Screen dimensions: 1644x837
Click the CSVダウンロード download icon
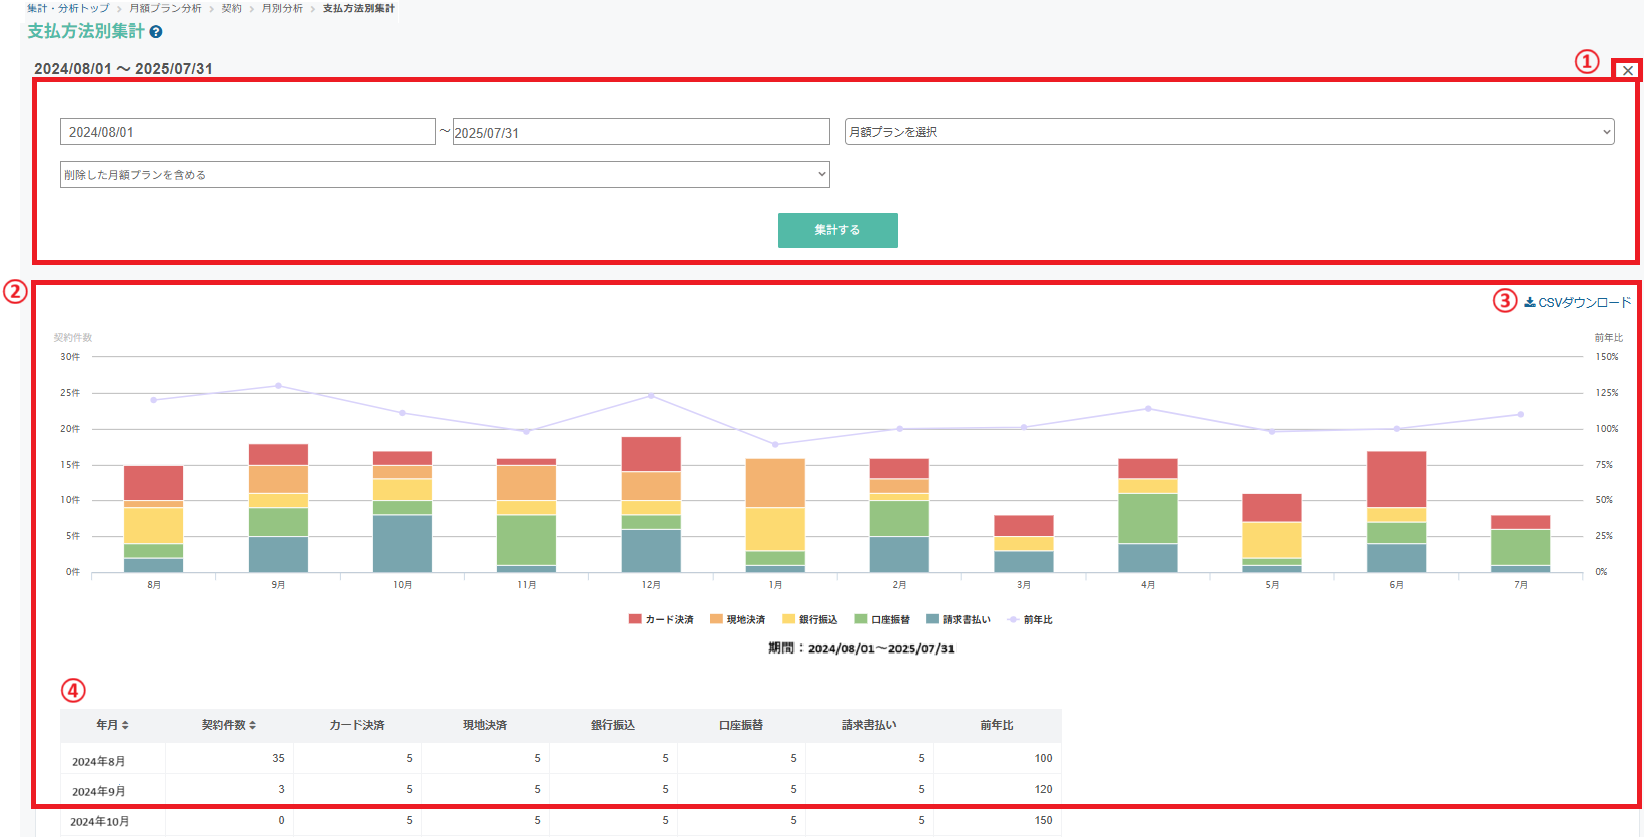(1529, 302)
